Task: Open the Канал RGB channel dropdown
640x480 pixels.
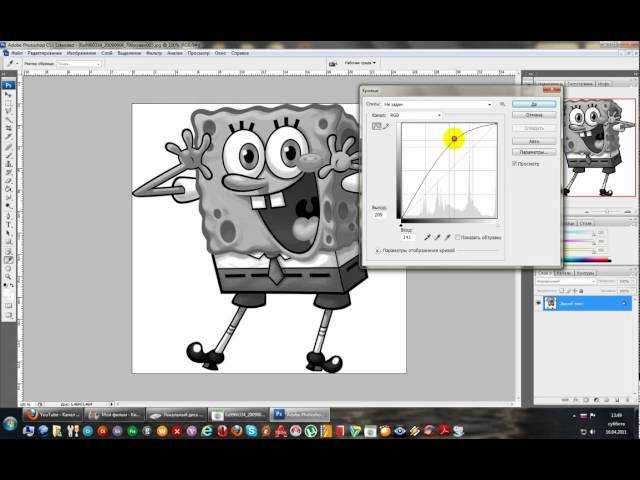Action: pyautogui.click(x=416, y=115)
